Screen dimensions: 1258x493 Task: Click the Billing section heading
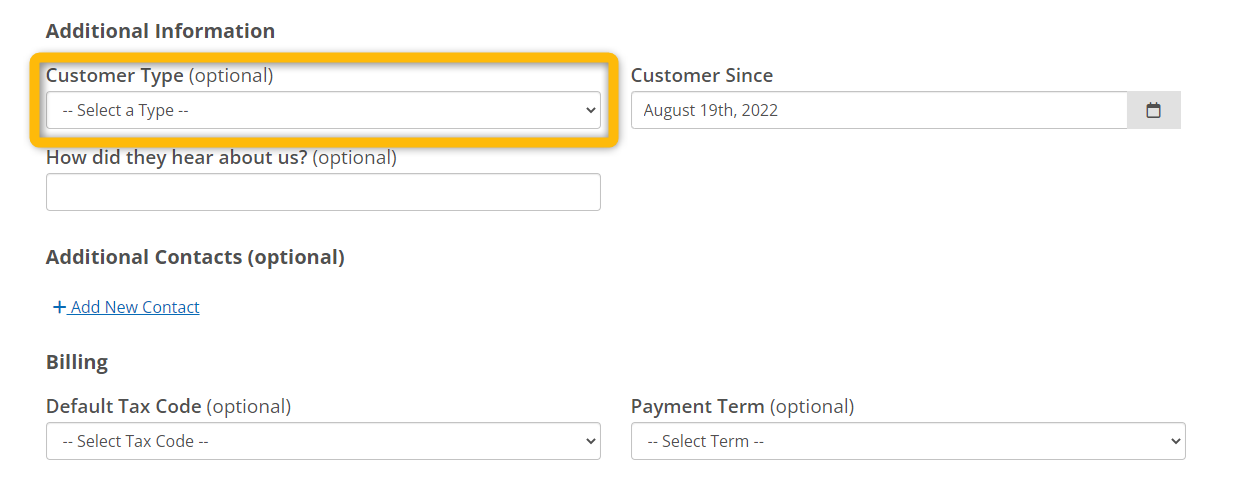(x=77, y=362)
